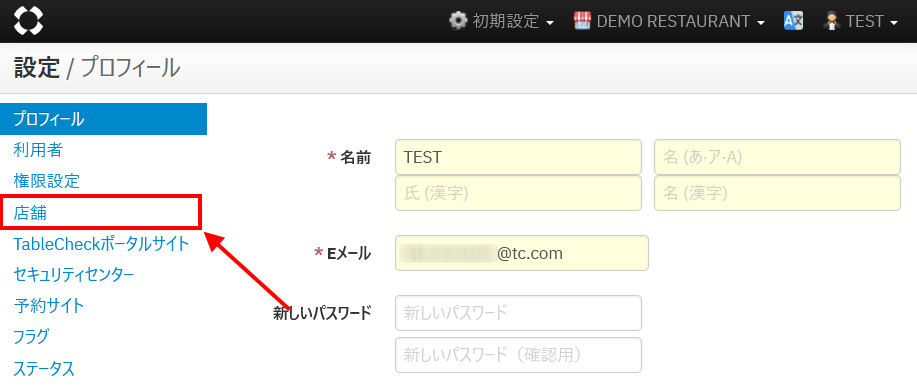Screen dimensions: 917x386
Task: Click the TableCheck logo icon
Action: pyautogui.click(x=28, y=20)
